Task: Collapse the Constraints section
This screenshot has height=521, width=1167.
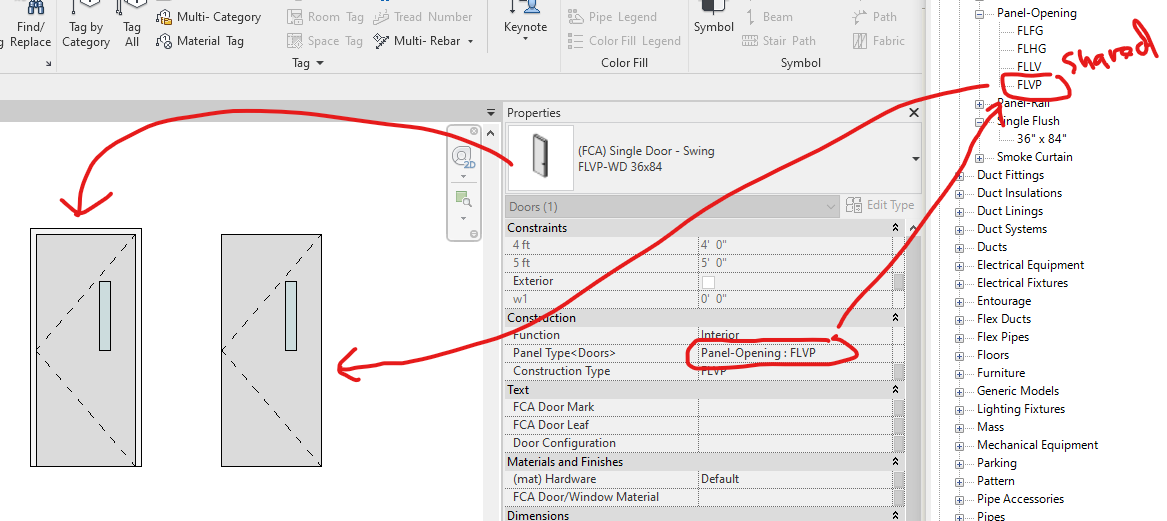Action: coord(894,228)
